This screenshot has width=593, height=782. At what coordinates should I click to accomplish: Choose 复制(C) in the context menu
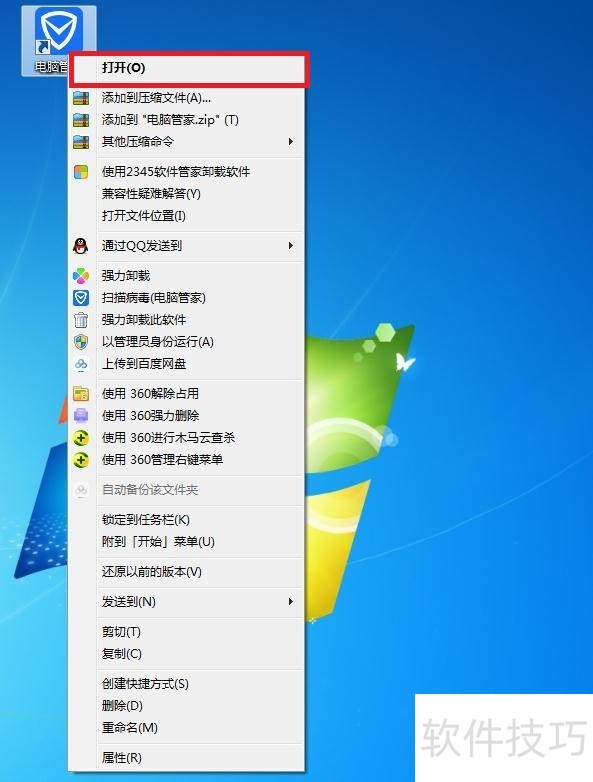pos(187,654)
